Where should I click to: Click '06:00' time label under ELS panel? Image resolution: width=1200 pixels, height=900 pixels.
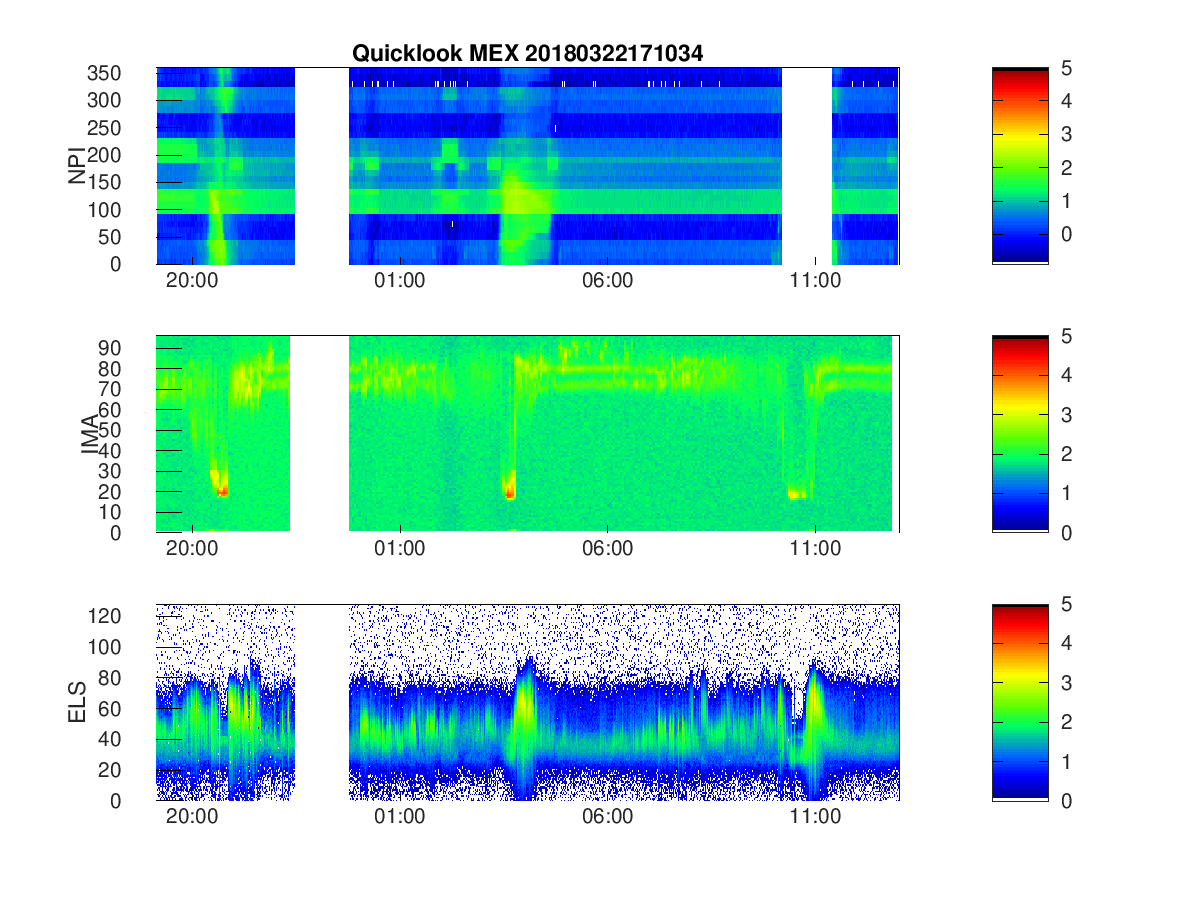click(x=608, y=818)
